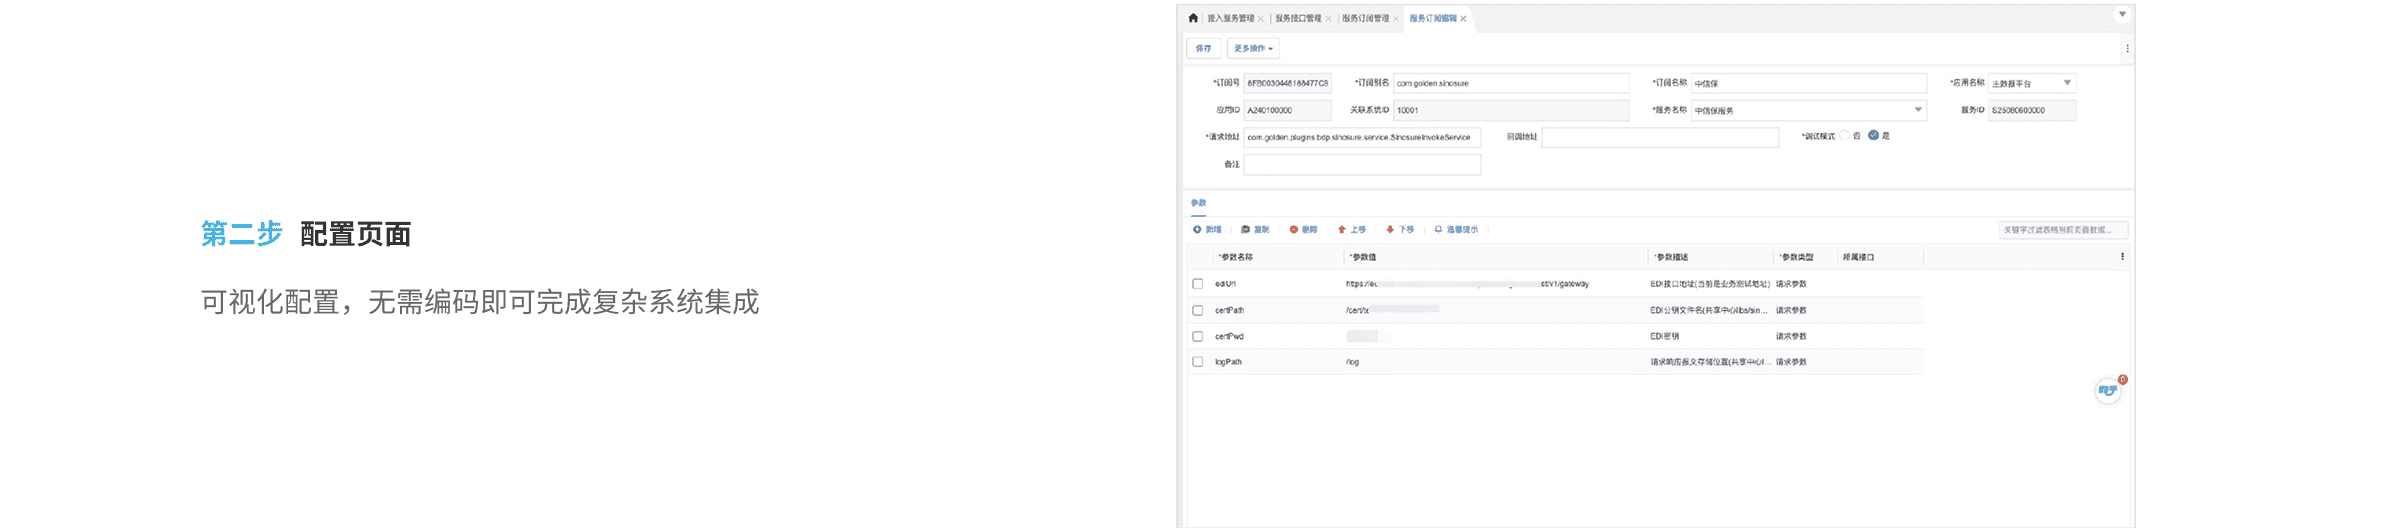
Task: Open the 更多操作 dropdown menu
Action: pyautogui.click(x=1252, y=48)
